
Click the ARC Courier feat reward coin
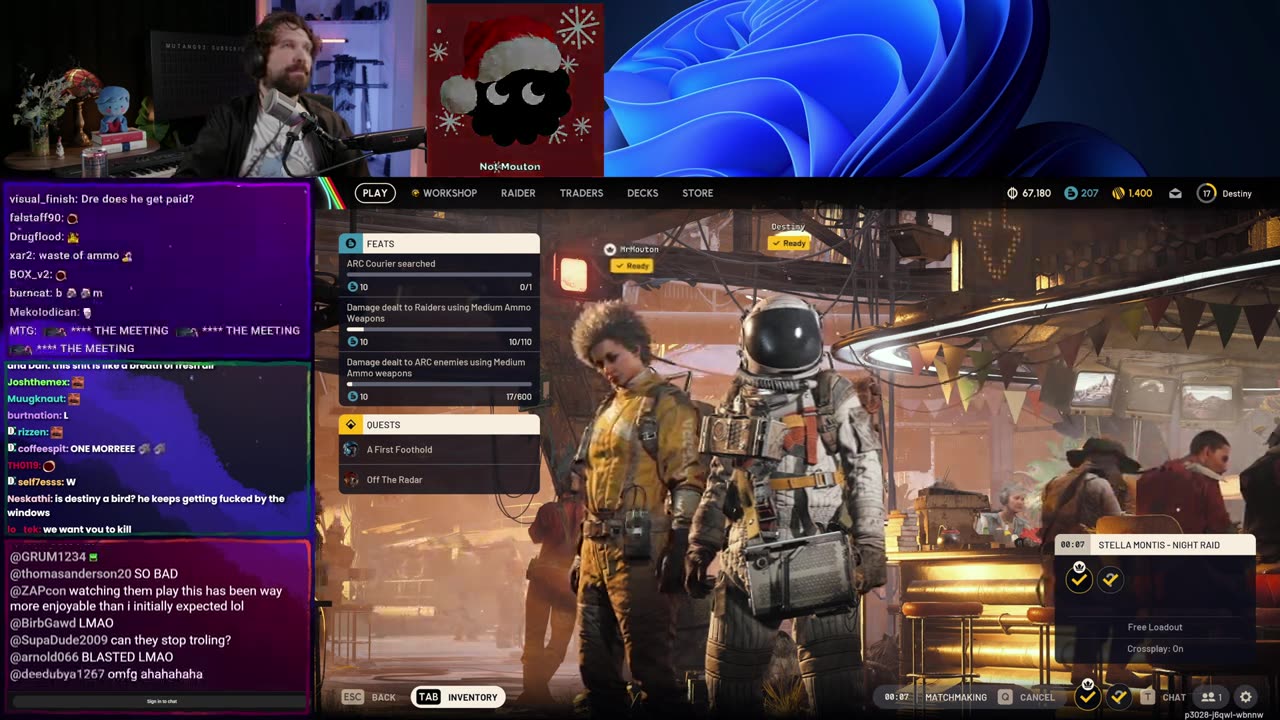point(352,287)
